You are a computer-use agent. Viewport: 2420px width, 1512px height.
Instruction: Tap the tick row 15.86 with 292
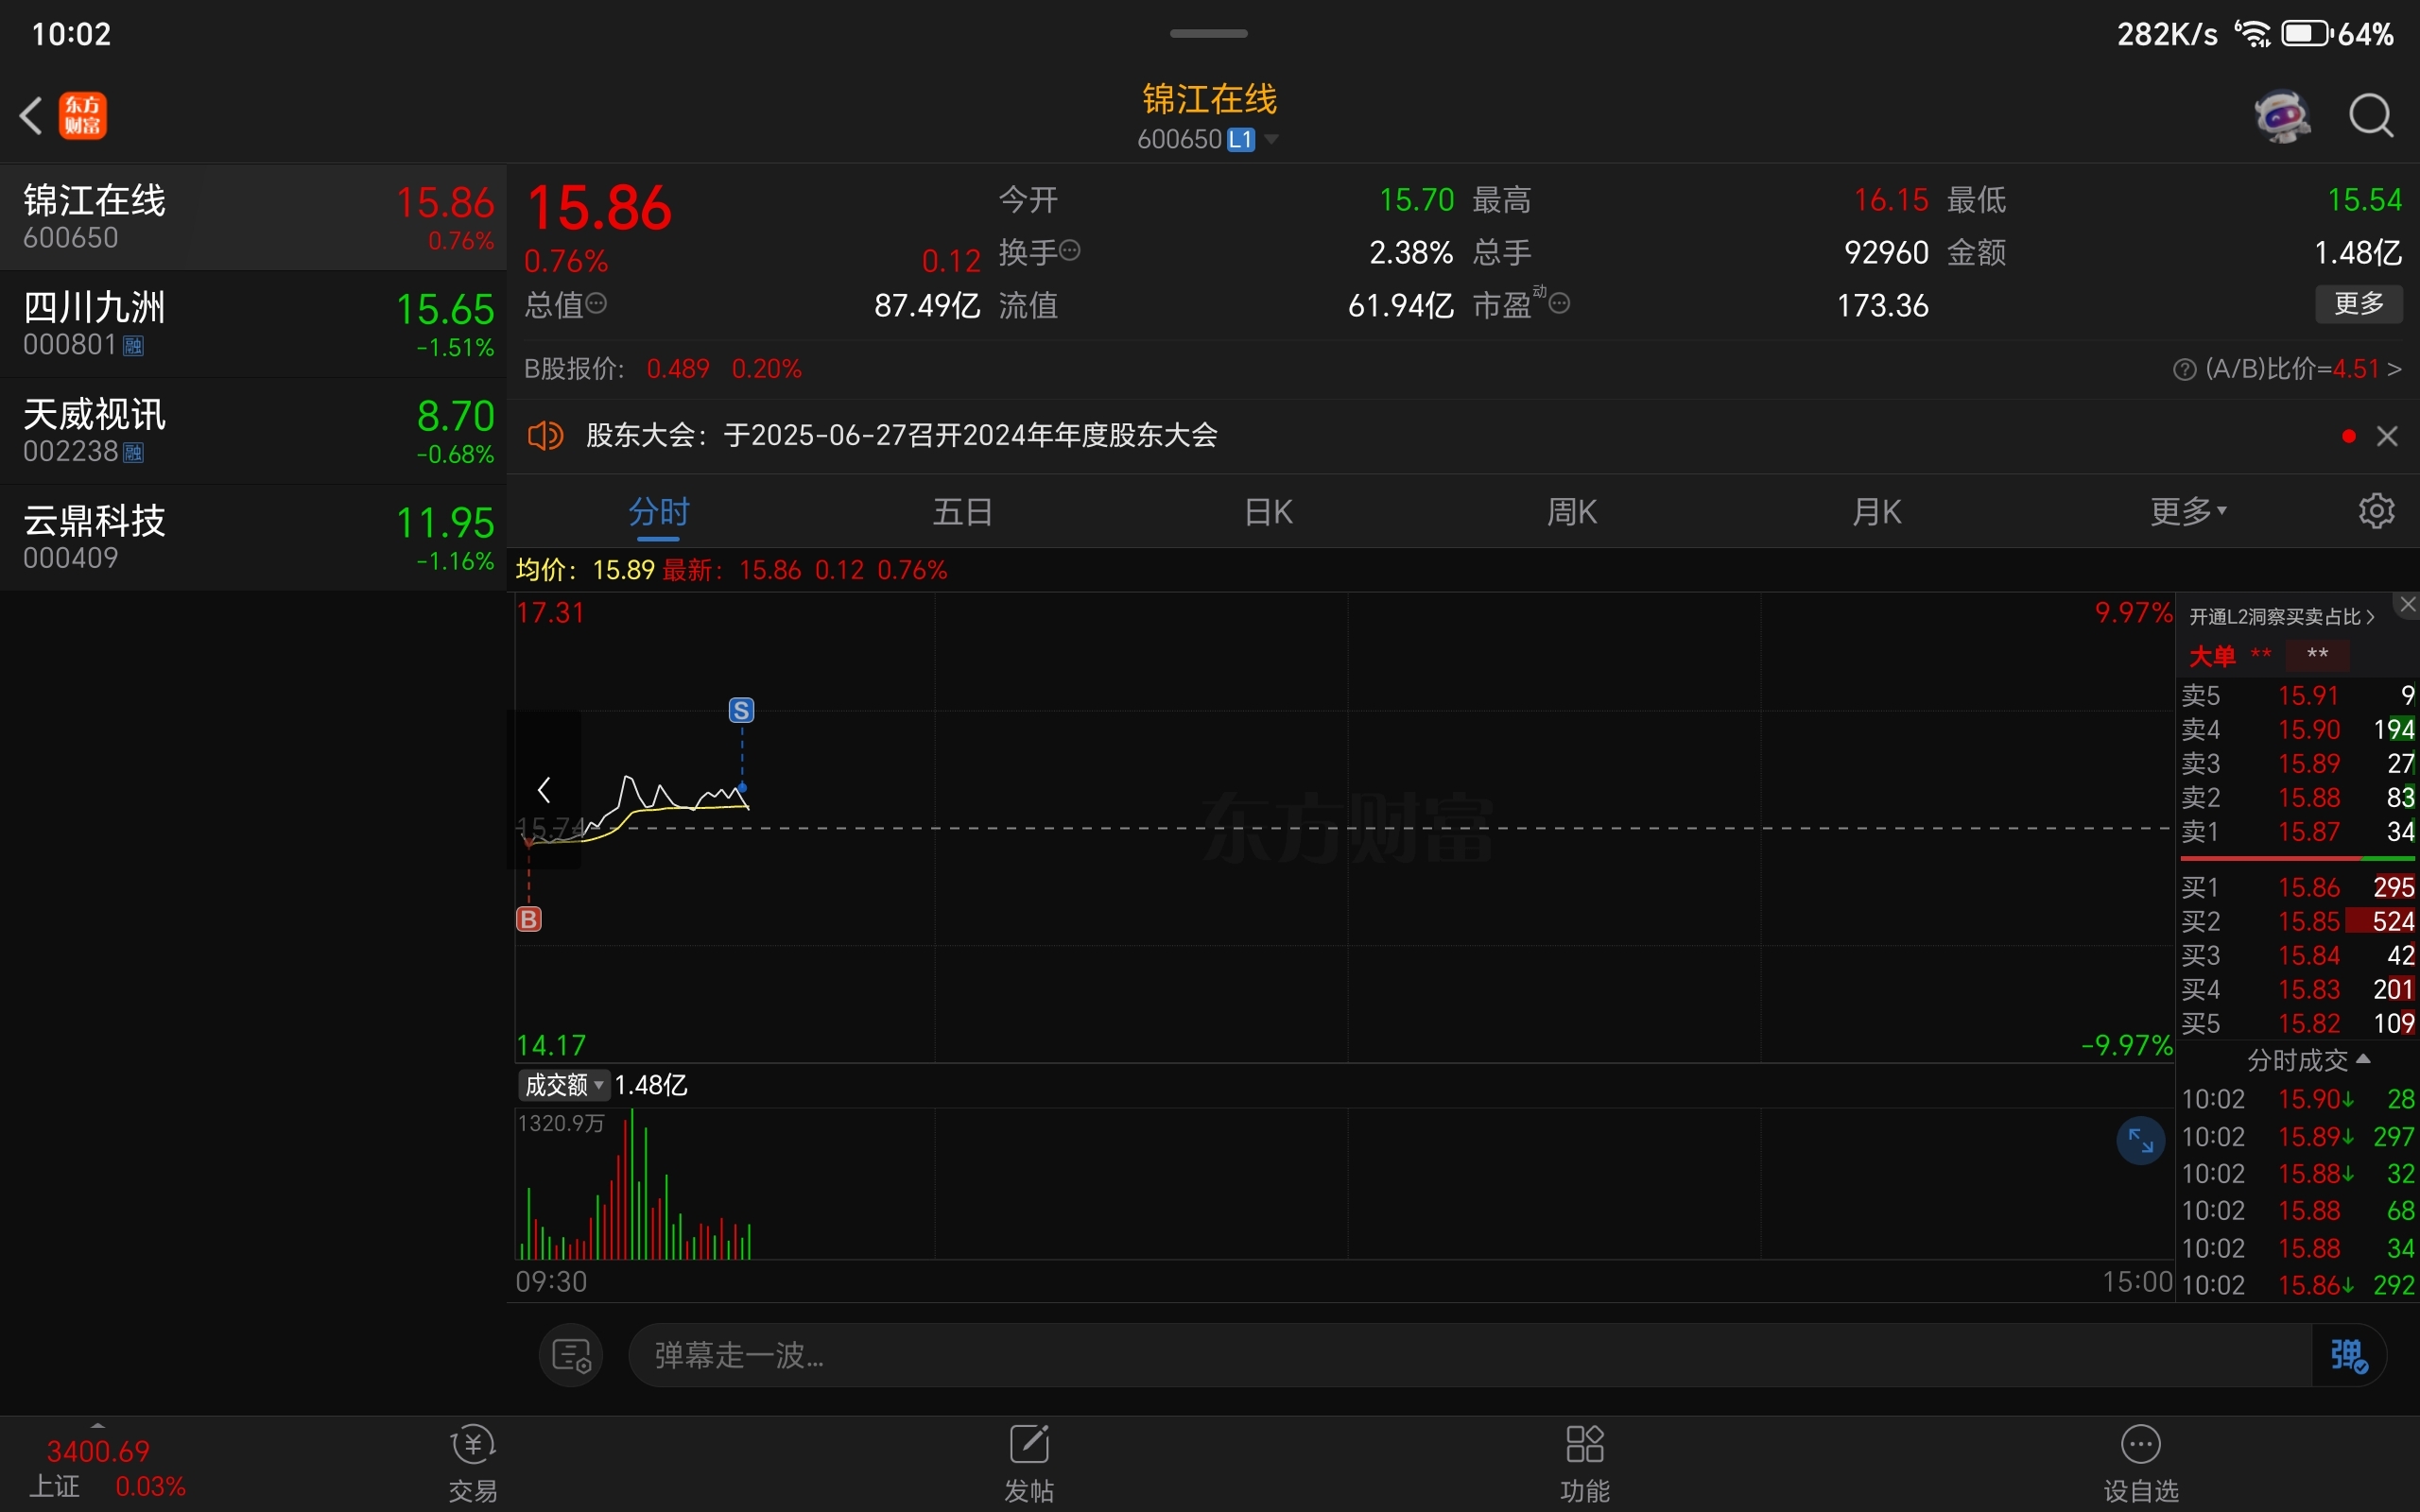tap(2298, 1285)
